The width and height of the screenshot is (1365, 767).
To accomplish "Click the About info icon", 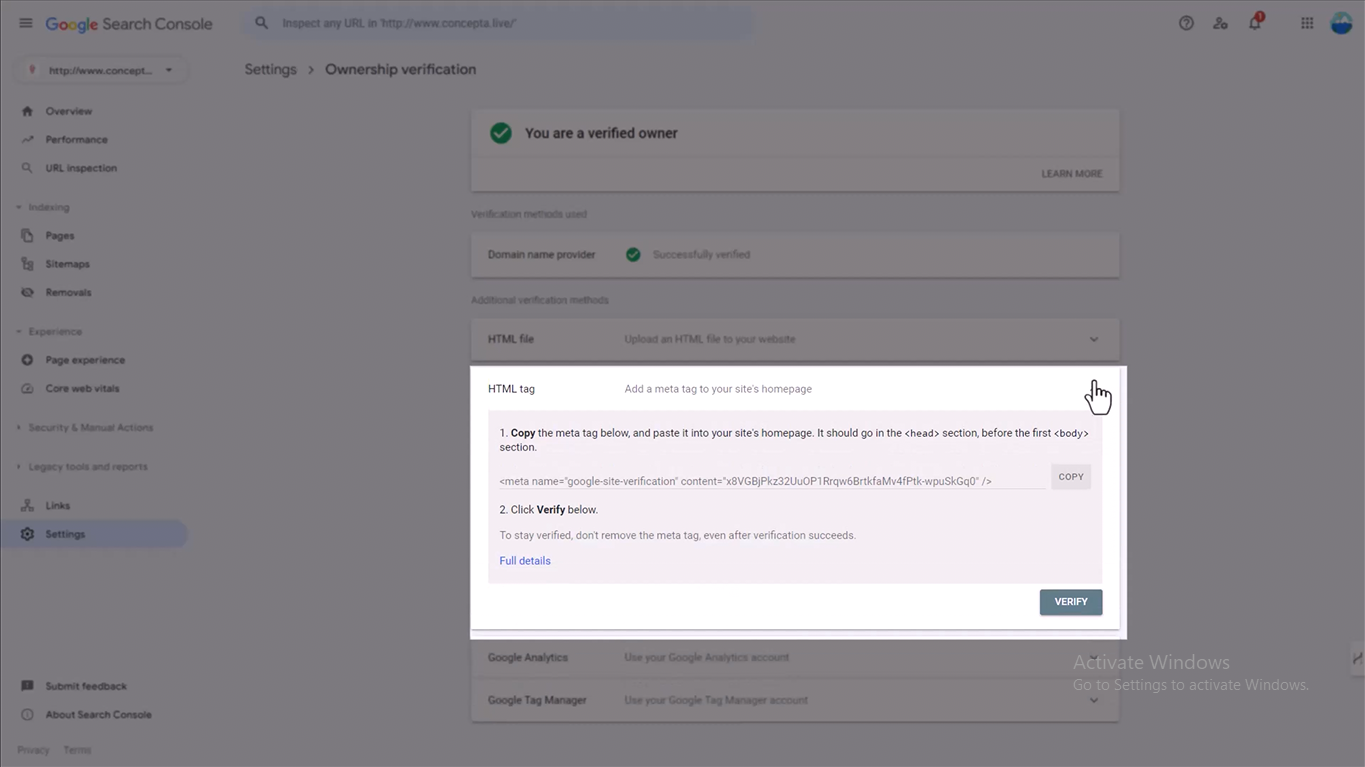I will tap(27, 715).
